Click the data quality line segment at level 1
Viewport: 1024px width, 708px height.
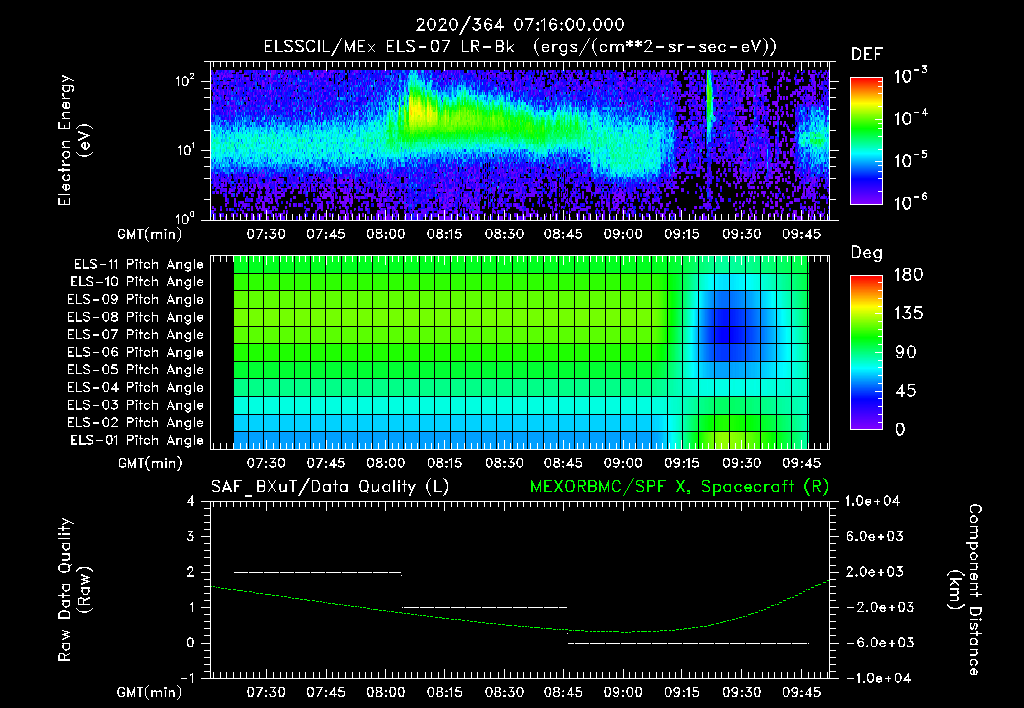point(484,607)
